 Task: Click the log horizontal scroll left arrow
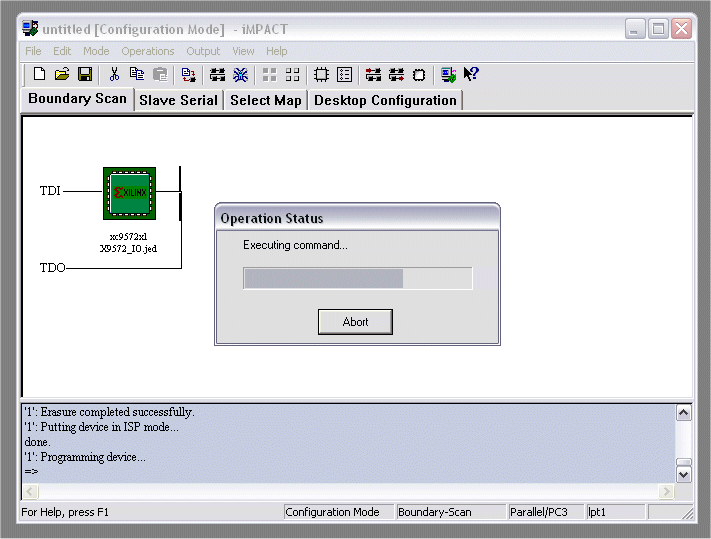(x=30, y=491)
